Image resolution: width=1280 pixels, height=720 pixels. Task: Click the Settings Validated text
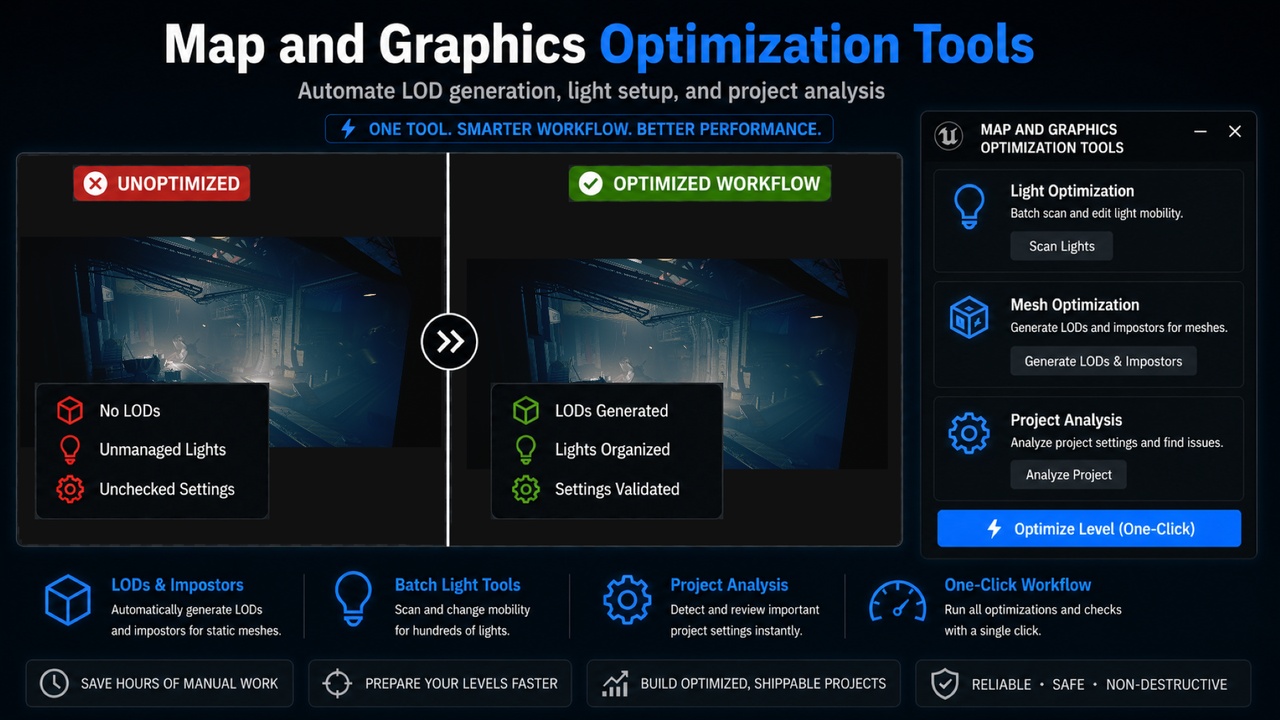point(617,489)
